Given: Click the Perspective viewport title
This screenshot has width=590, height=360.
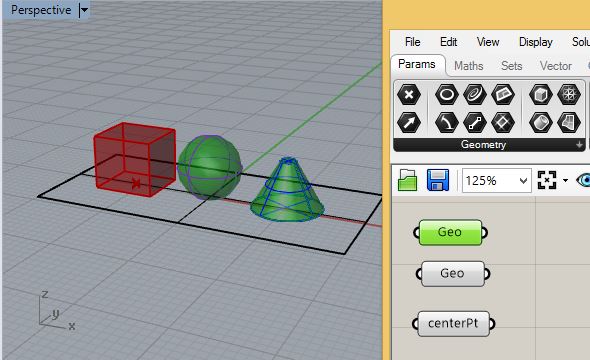Looking at the screenshot, I should [x=41, y=10].
